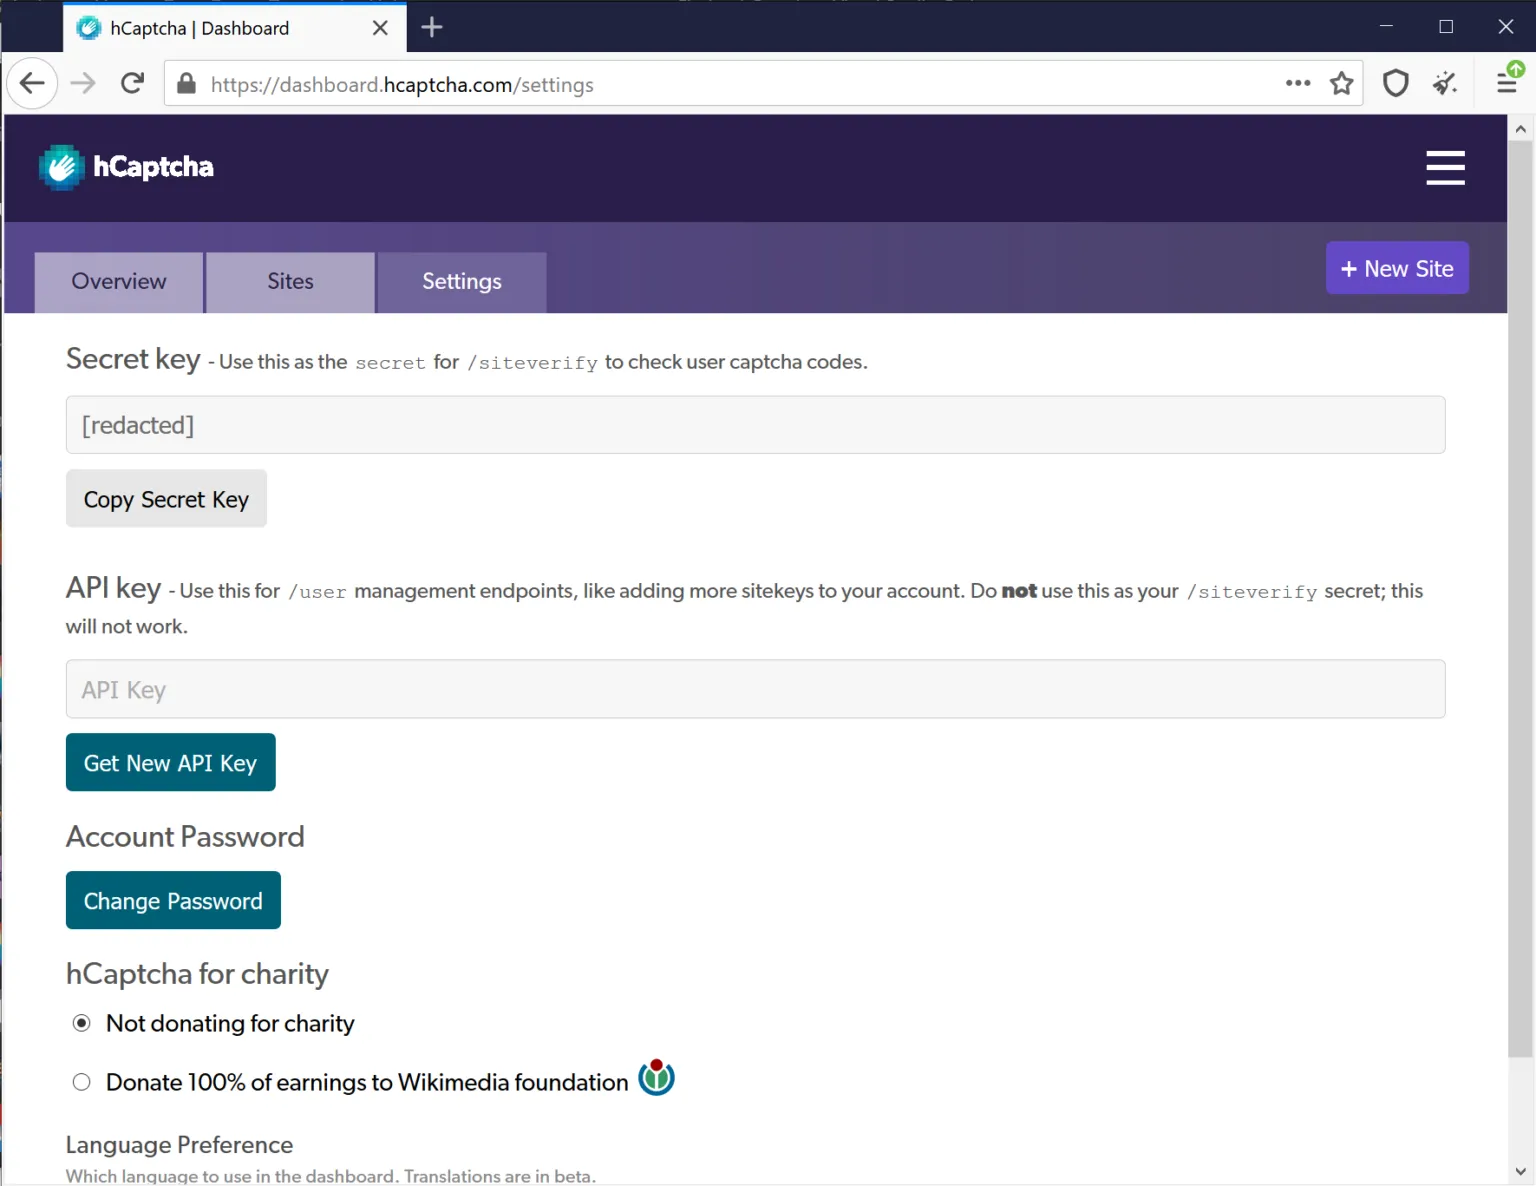Click the New Site button

click(1397, 268)
